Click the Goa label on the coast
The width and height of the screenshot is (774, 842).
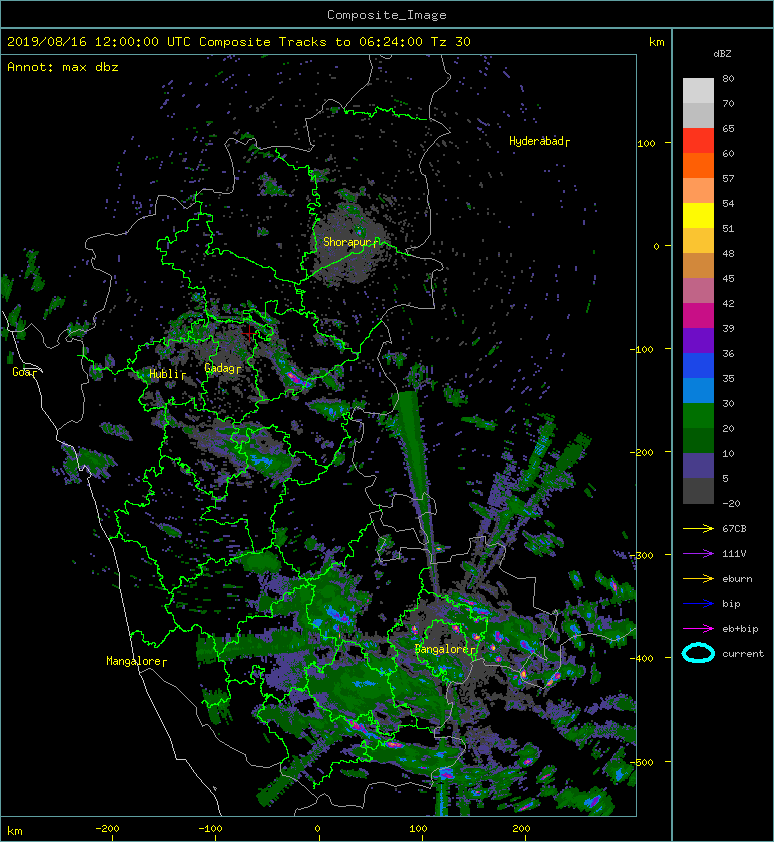pyautogui.click(x=25, y=372)
